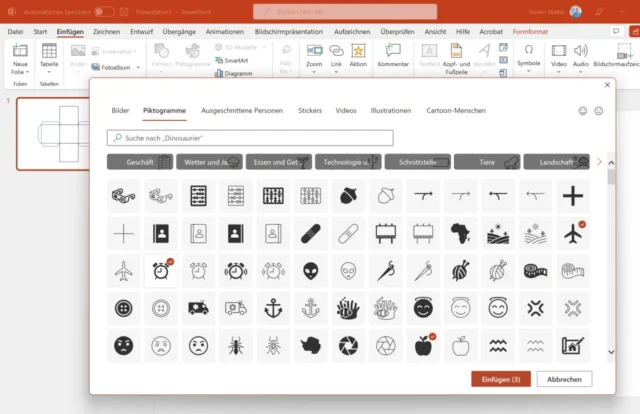
Task: Select the filled yarn ball icon
Action: pos(460,271)
